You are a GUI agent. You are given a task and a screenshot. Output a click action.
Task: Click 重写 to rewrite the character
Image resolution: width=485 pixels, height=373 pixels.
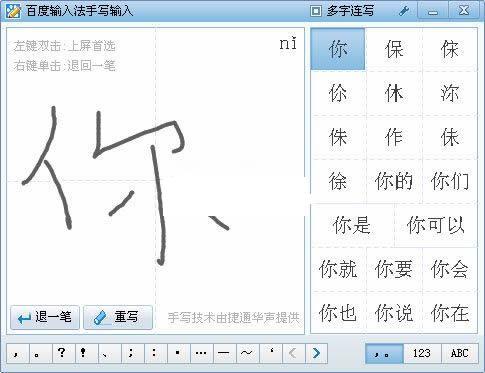(118, 317)
